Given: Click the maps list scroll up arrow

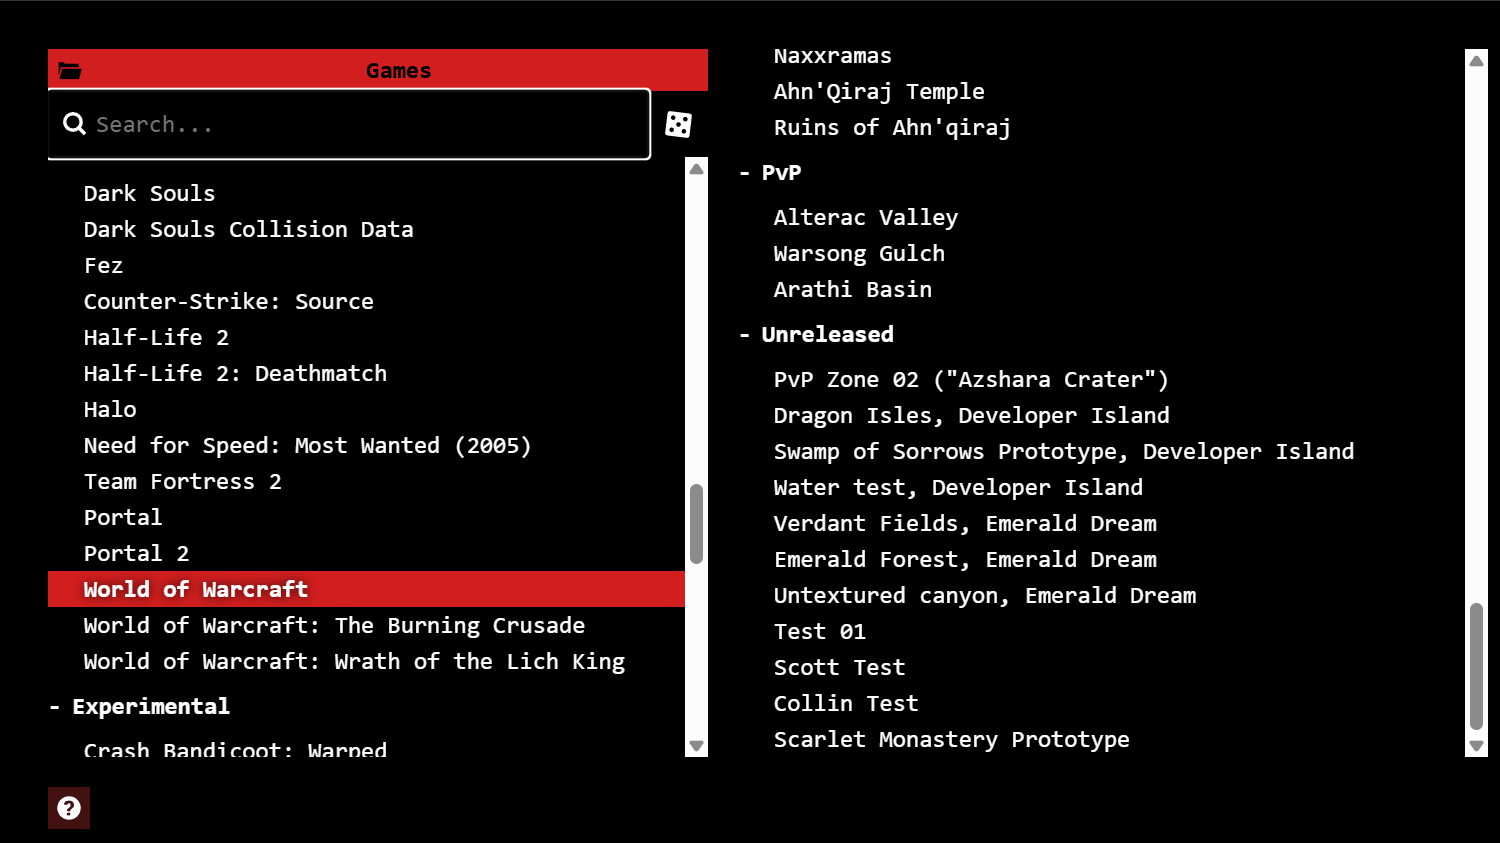Looking at the screenshot, I should (x=1476, y=60).
